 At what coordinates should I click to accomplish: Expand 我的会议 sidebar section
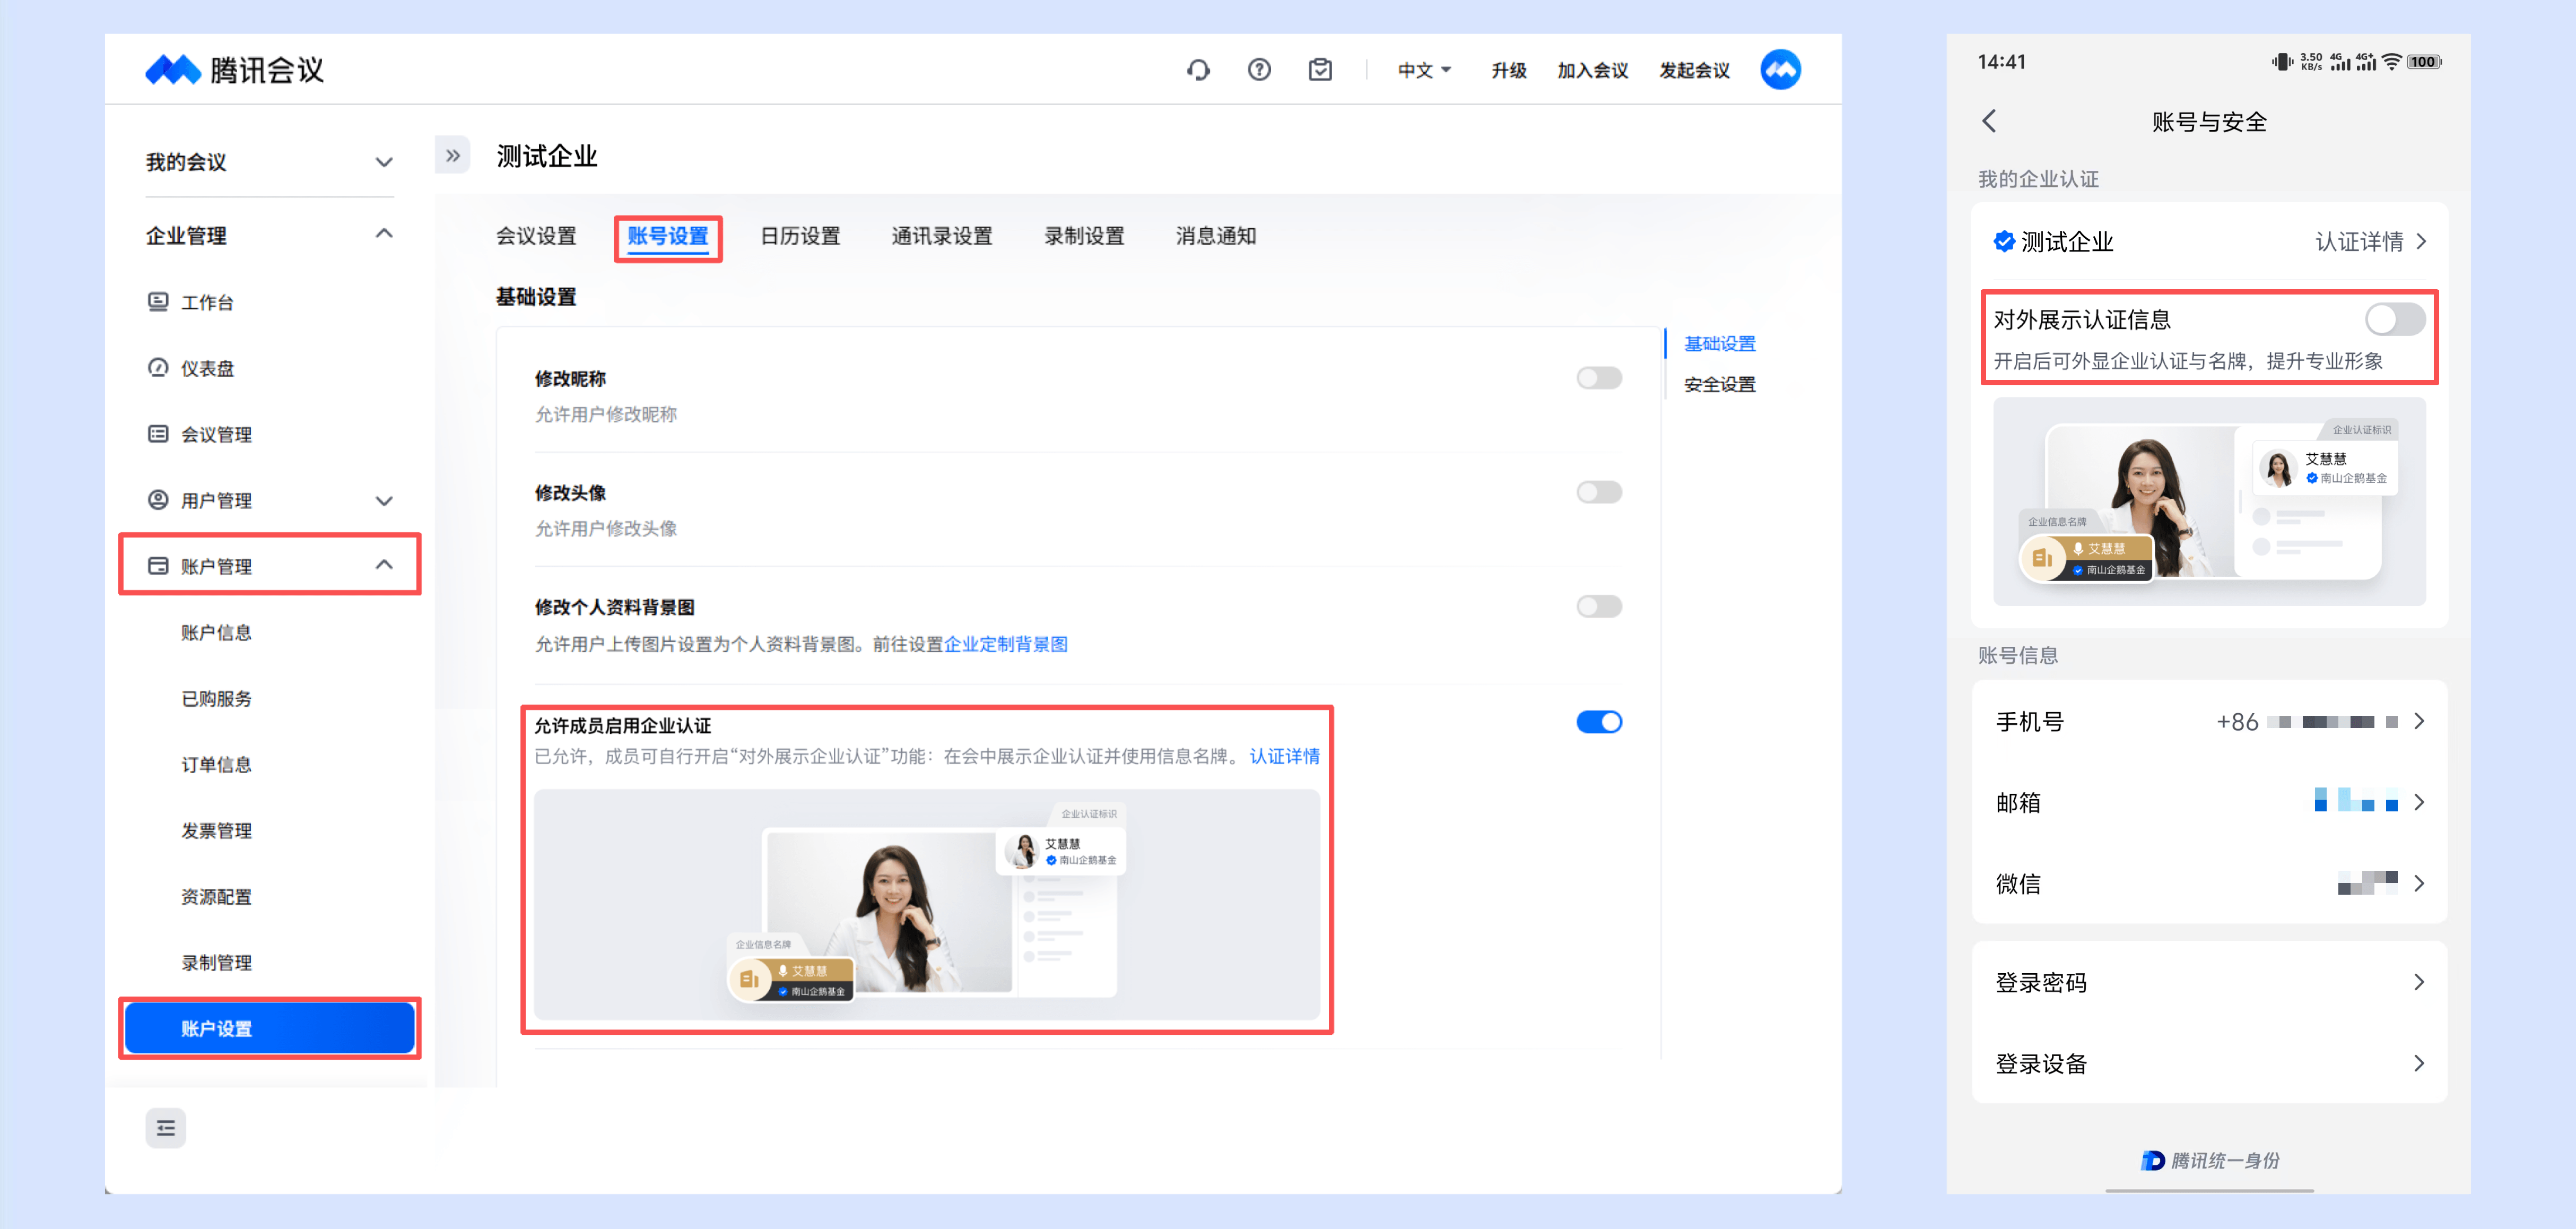[x=270, y=162]
